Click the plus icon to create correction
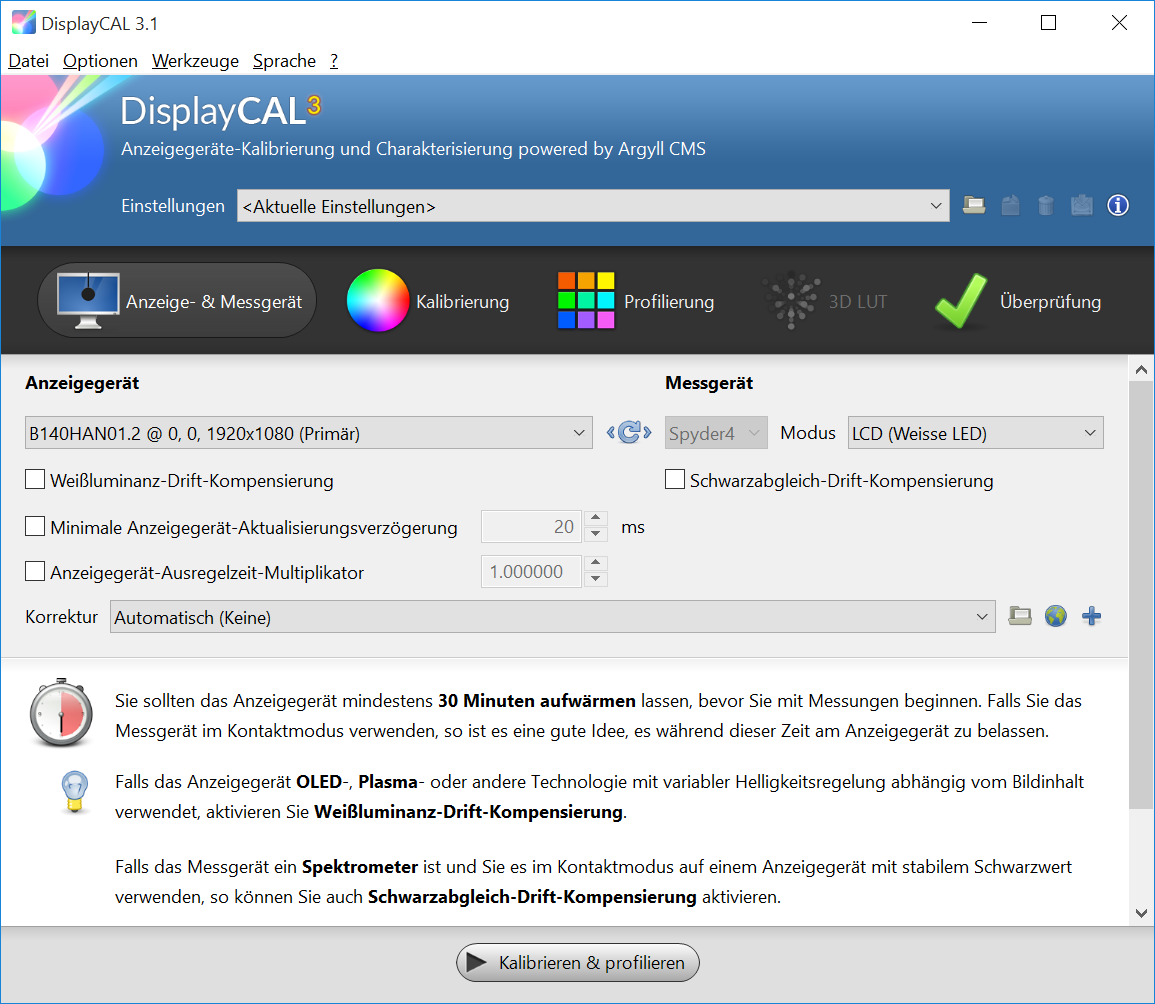 [x=1092, y=616]
